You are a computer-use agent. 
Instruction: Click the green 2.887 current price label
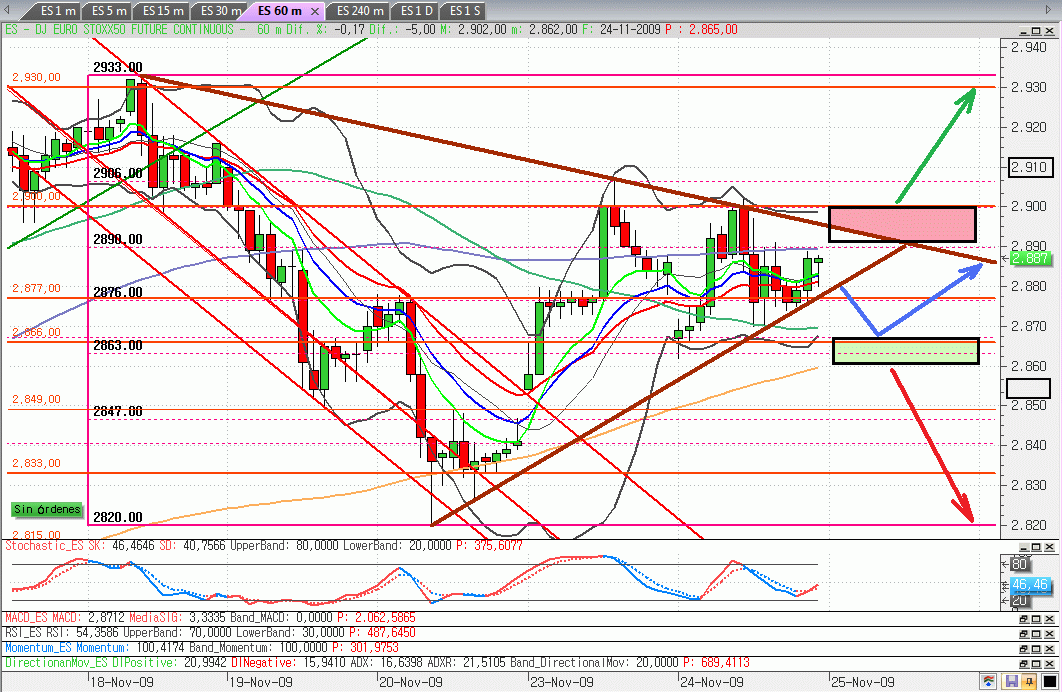pos(1029,258)
